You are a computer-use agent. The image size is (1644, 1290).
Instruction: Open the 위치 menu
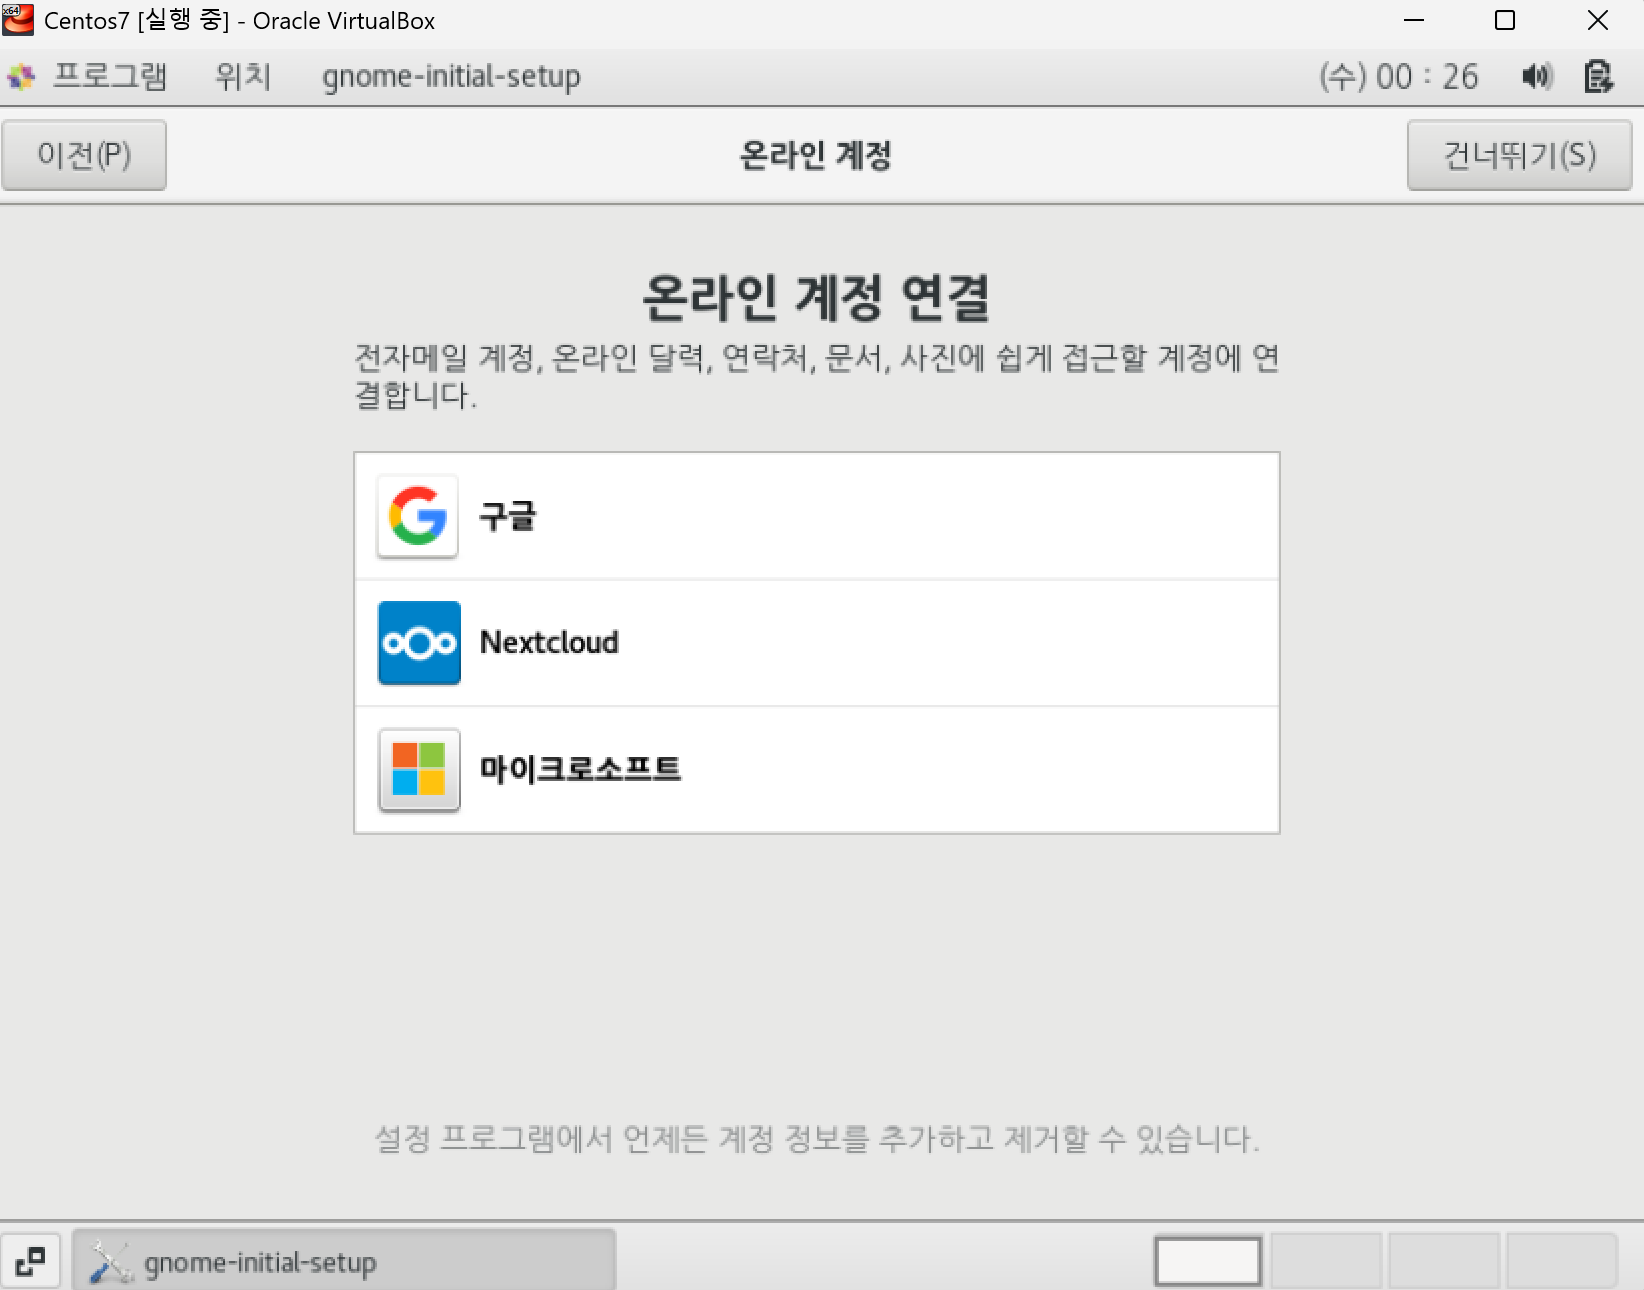coord(243,76)
